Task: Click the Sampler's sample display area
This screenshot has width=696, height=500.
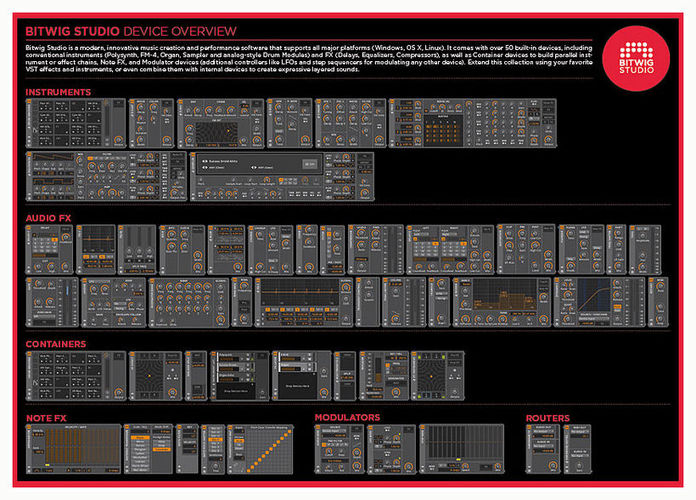Action: [261, 164]
